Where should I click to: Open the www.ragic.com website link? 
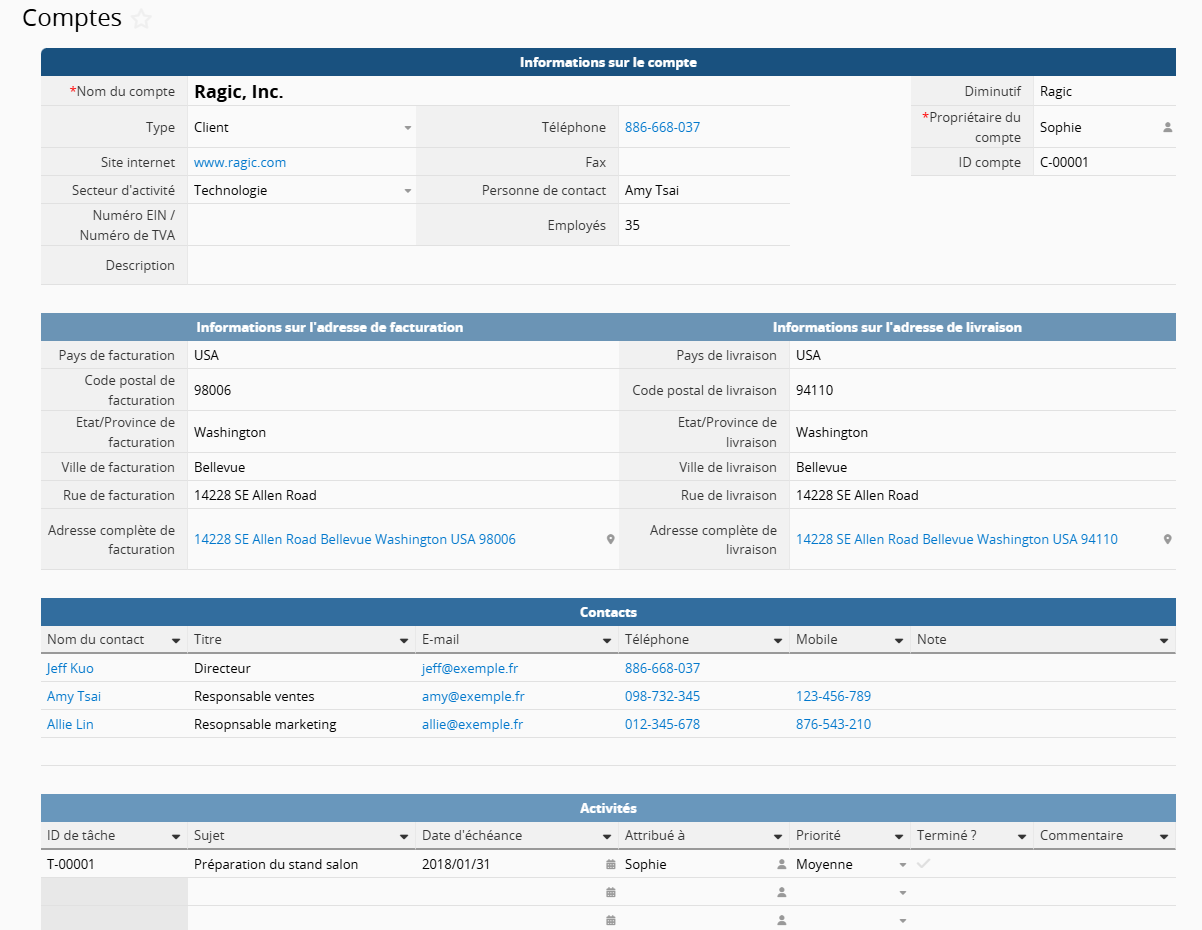pyautogui.click(x=240, y=162)
